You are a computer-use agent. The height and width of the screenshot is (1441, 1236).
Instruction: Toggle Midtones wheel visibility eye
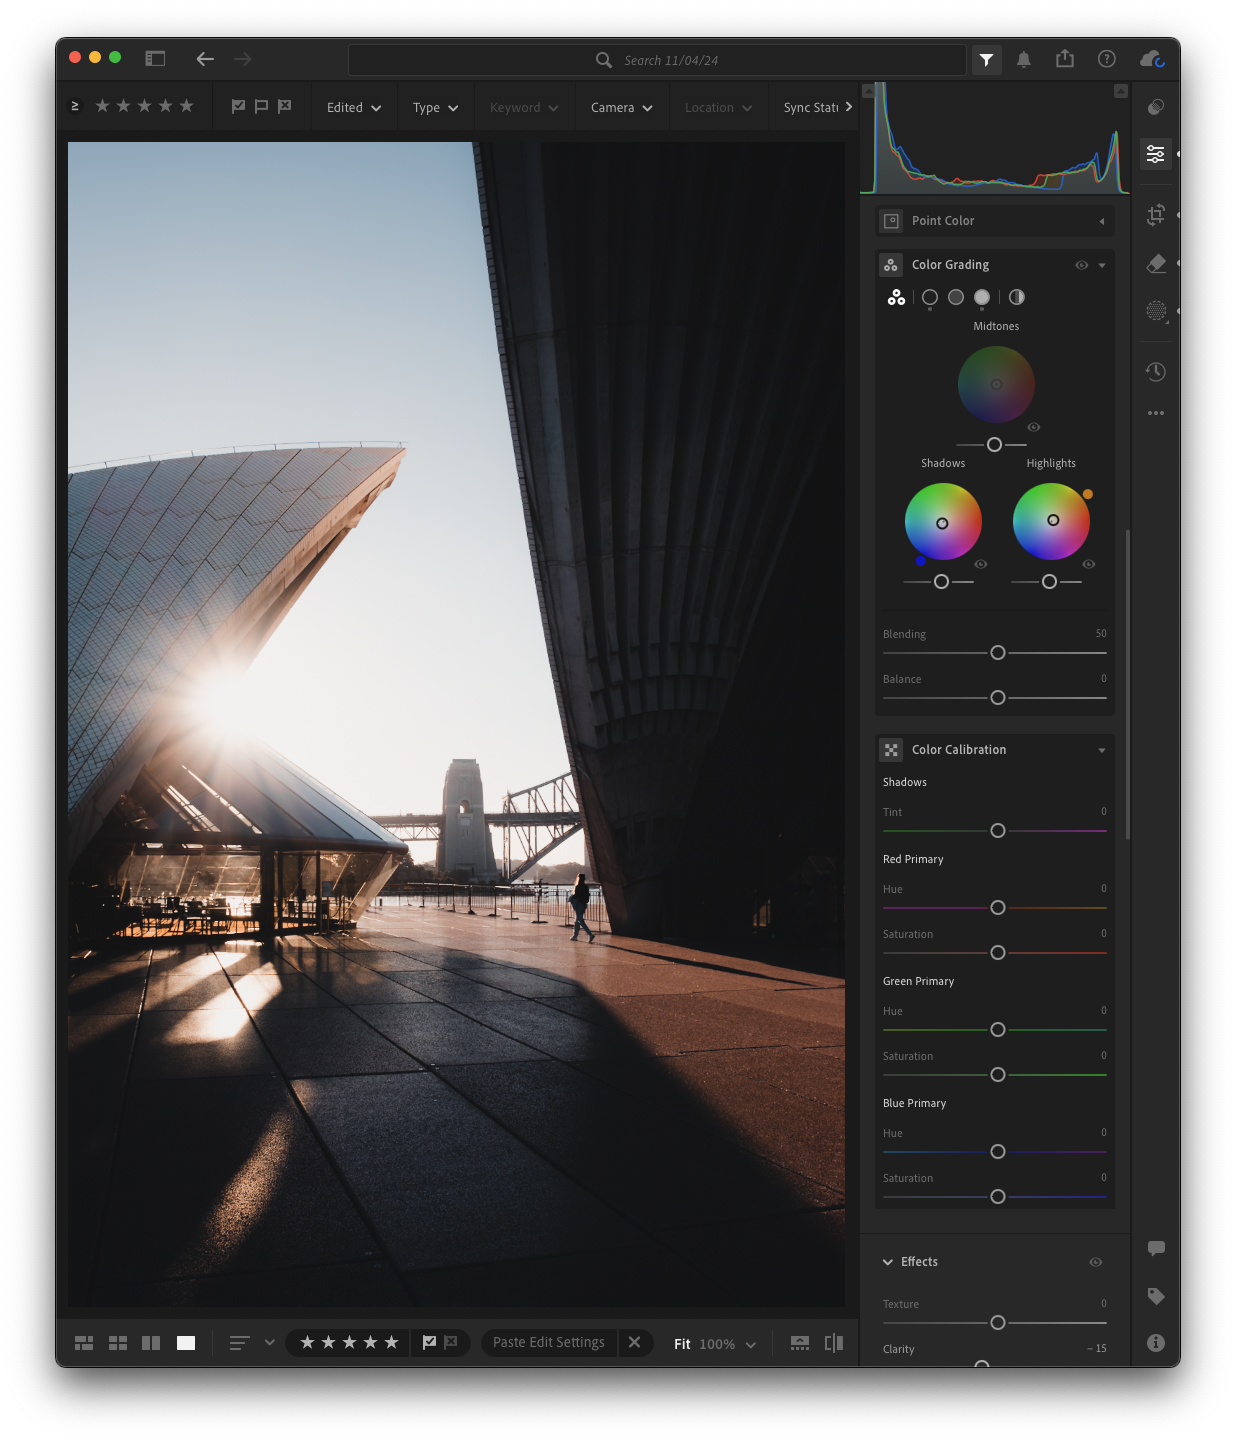1034,427
